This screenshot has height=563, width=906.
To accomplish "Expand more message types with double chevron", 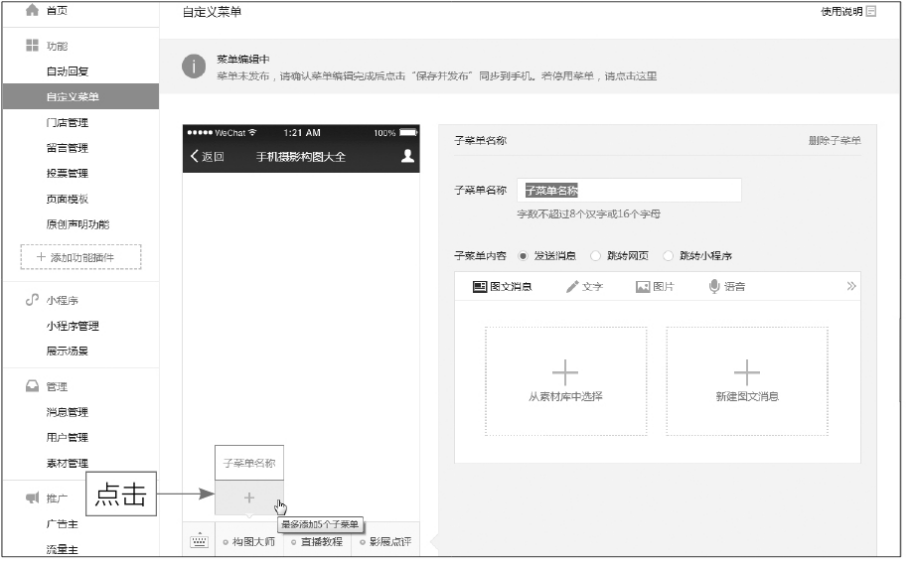I will pos(851,287).
